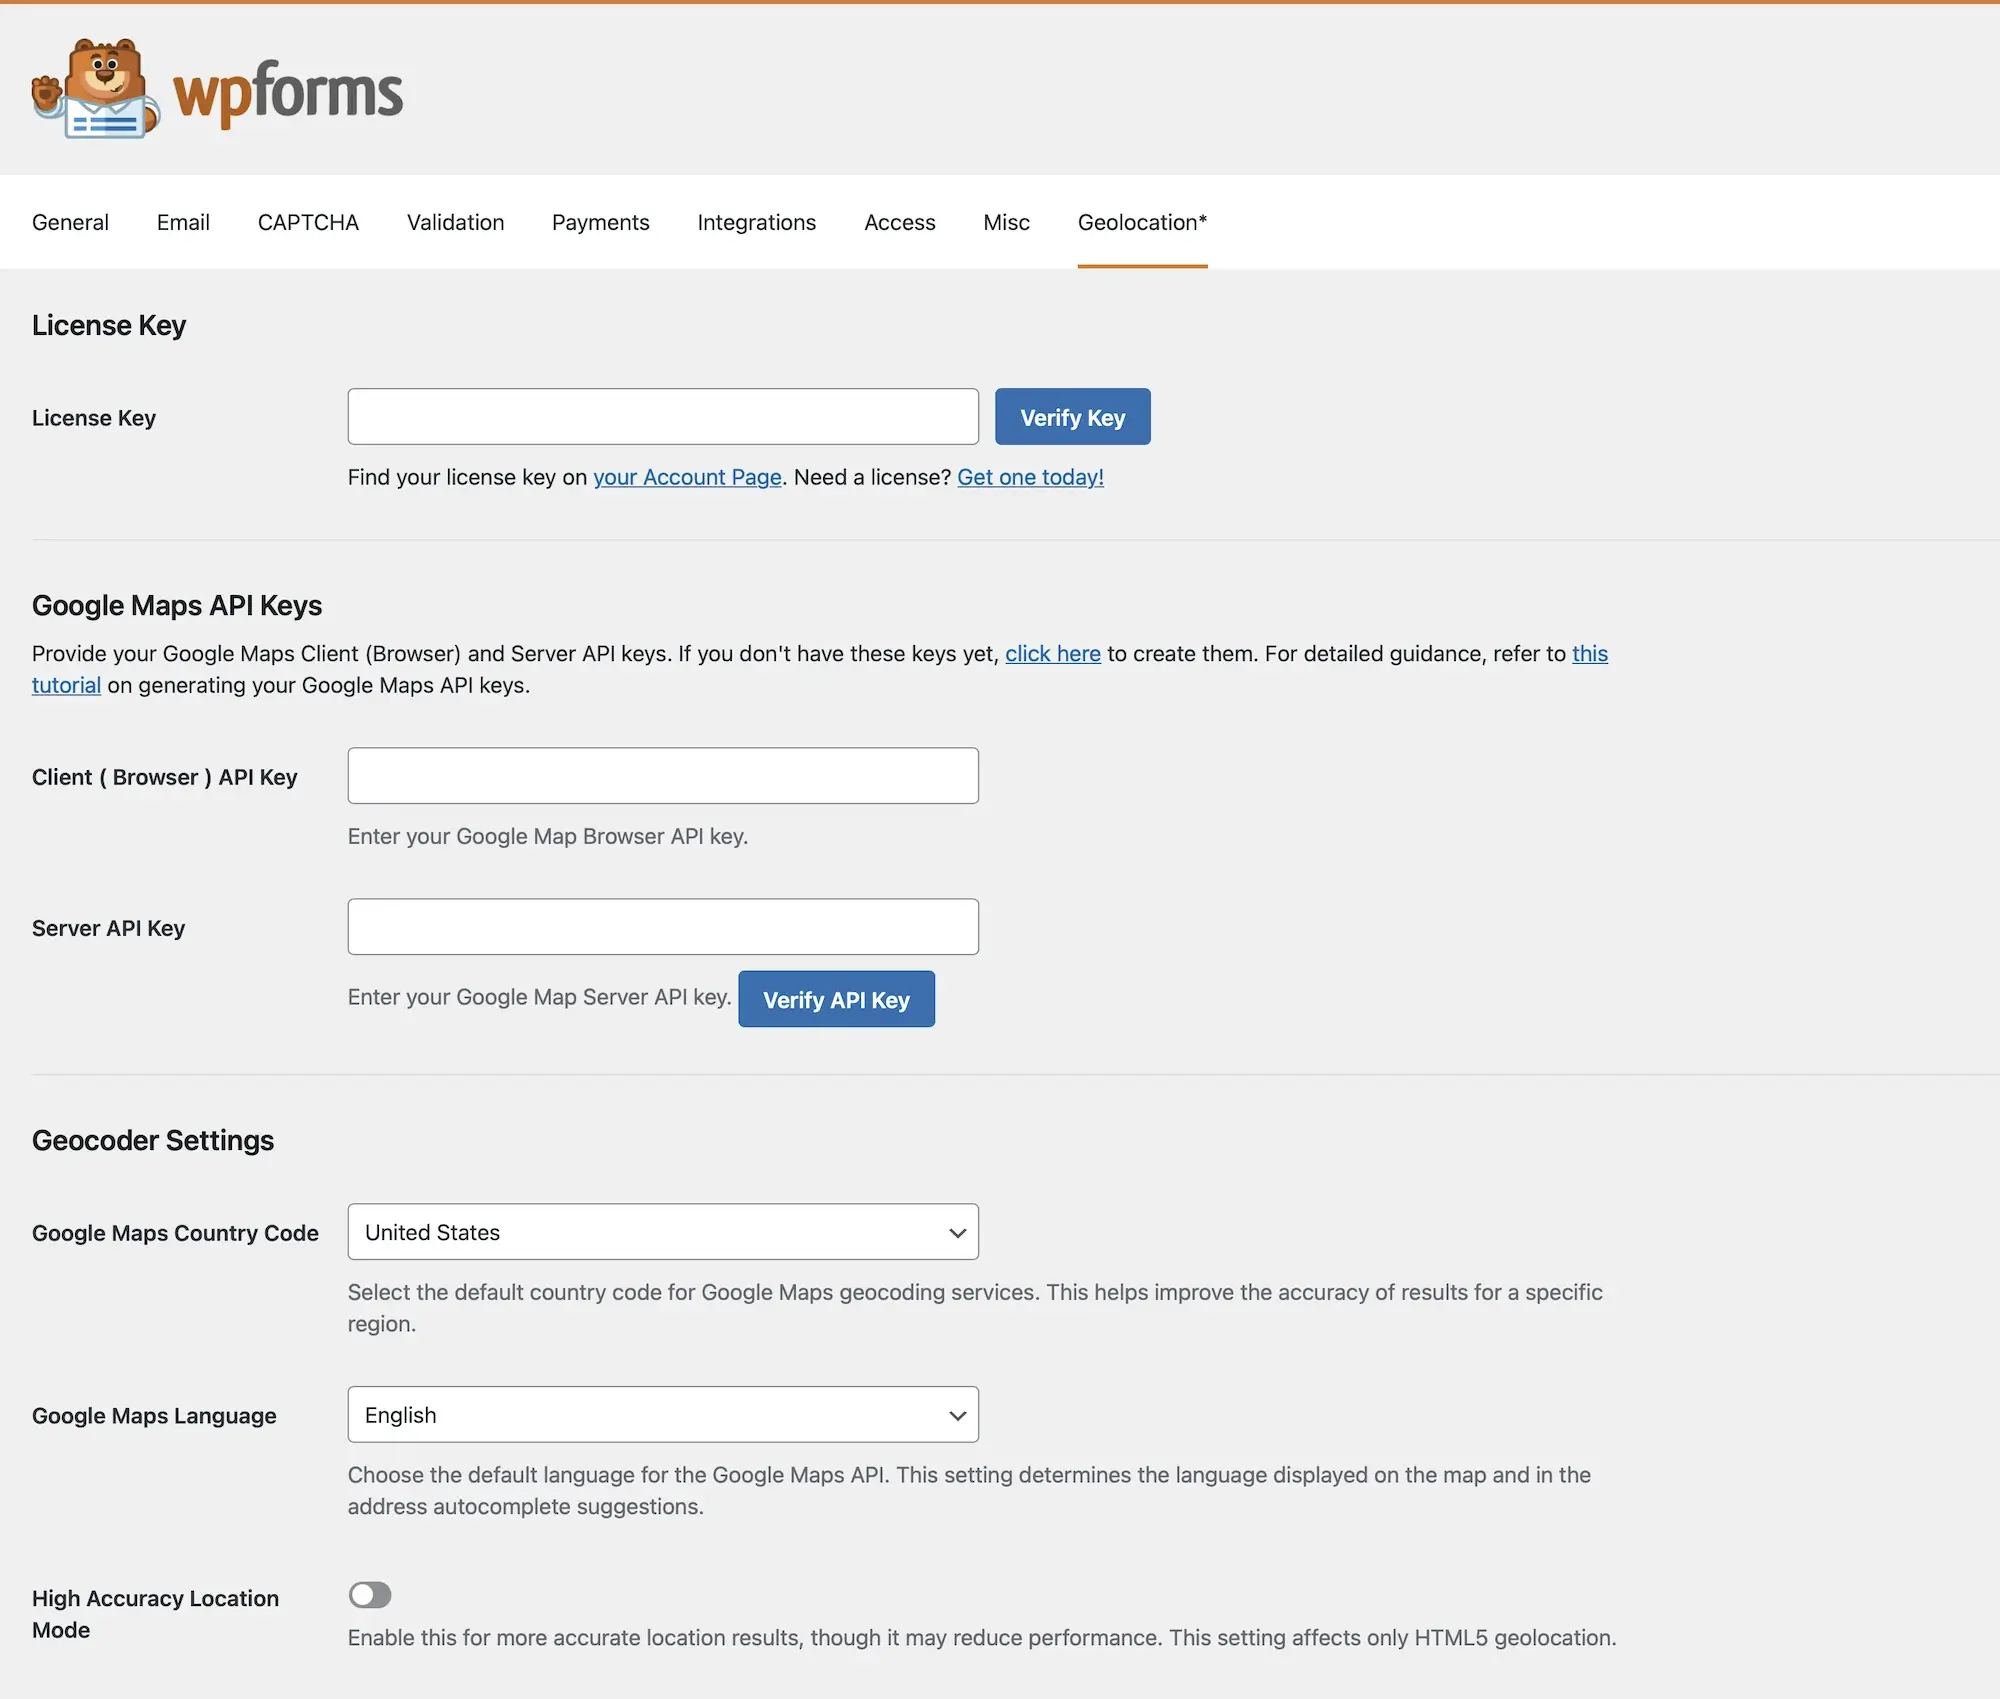Open the Google Maps Language dropdown

coord(662,1414)
